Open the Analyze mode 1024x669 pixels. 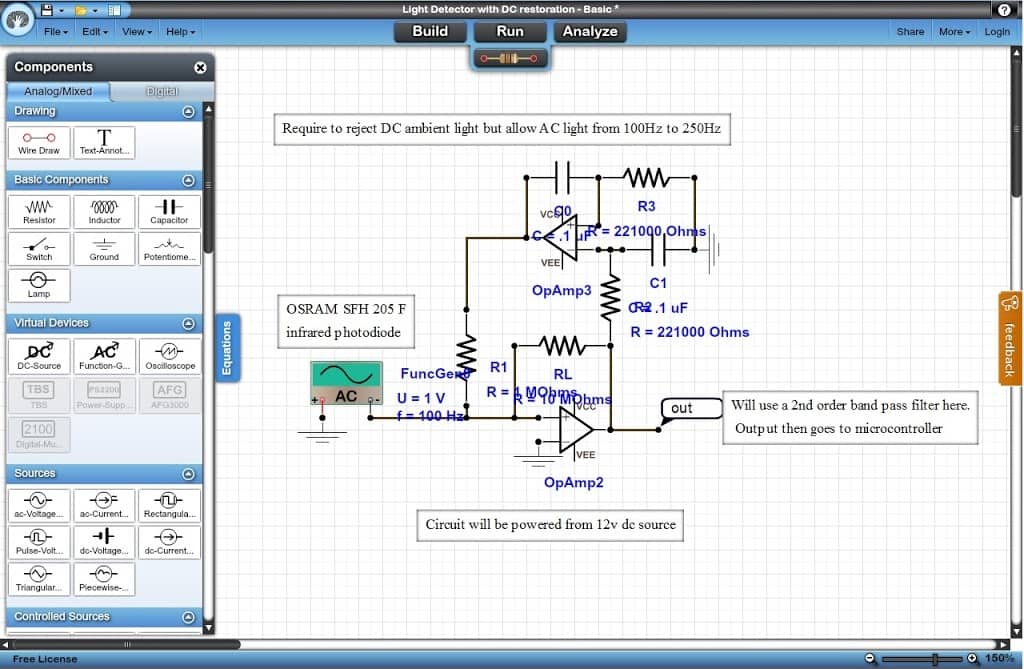(x=589, y=31)
